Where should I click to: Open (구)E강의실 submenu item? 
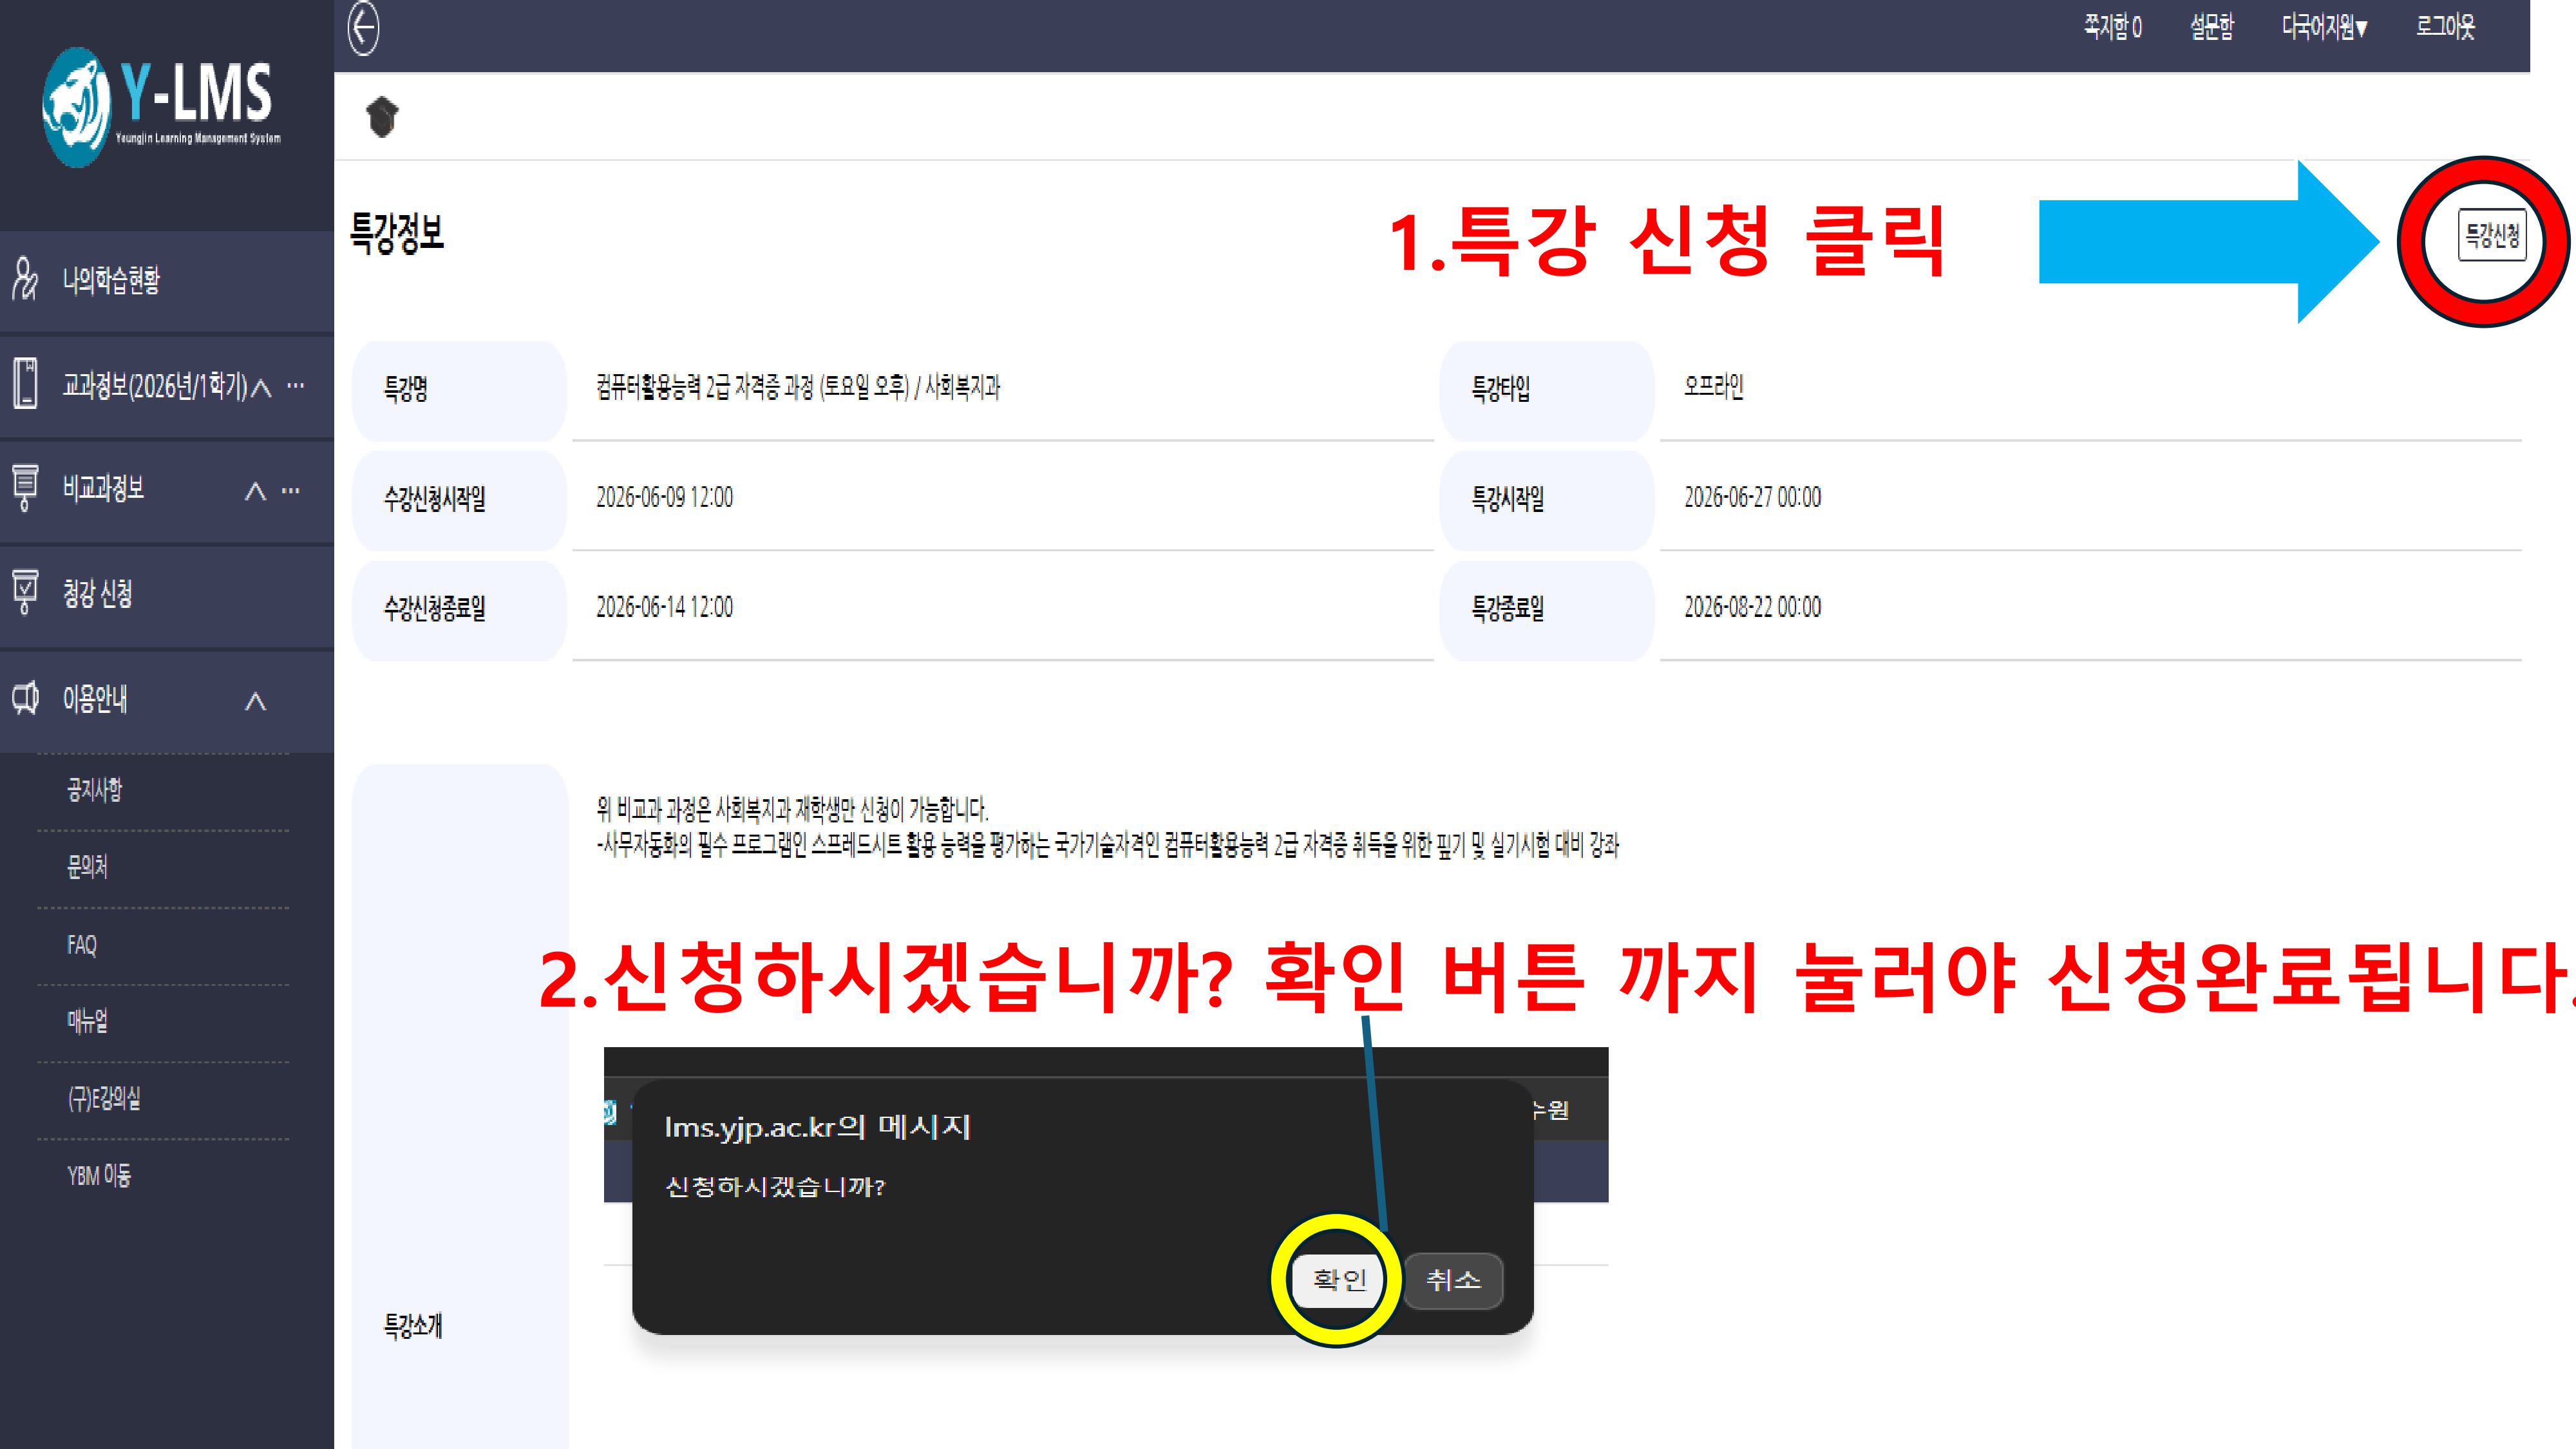[104, 1098]
